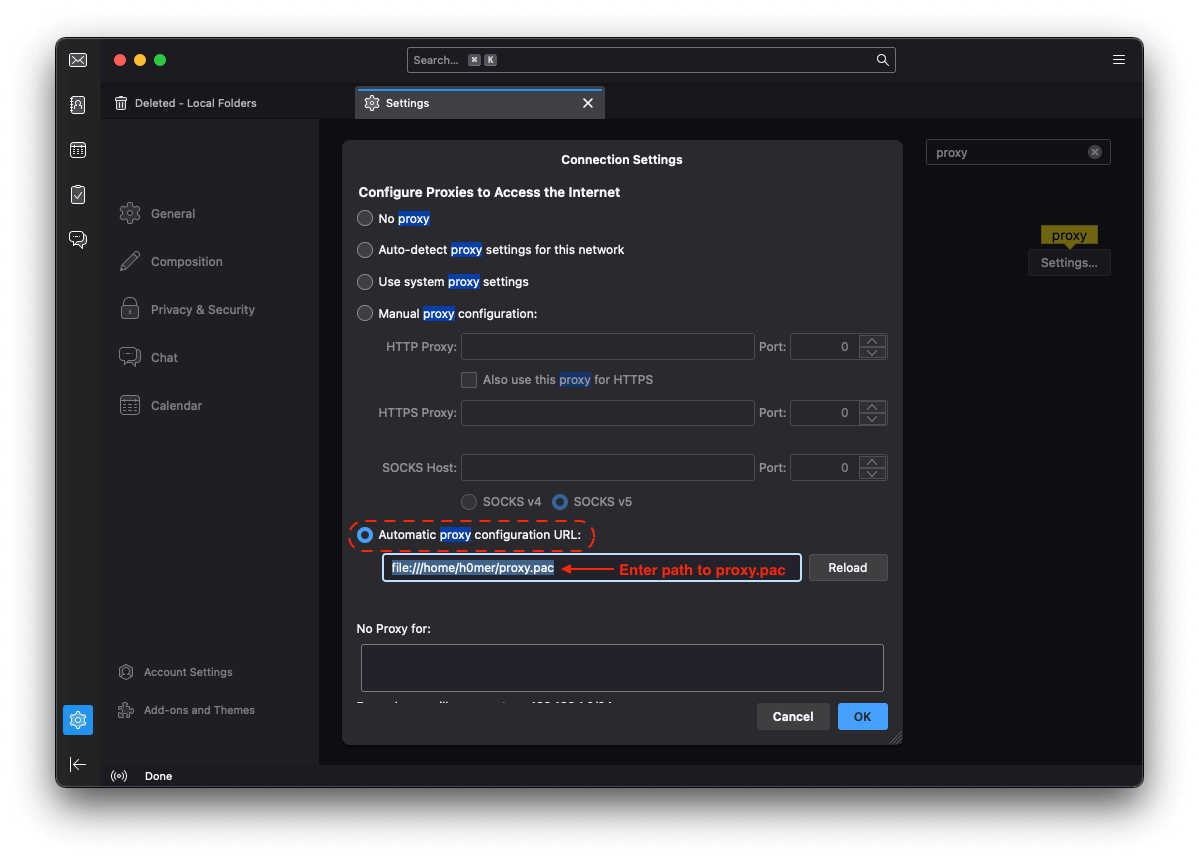Open the Calendar space in sidebar

[x=78, y=150]
